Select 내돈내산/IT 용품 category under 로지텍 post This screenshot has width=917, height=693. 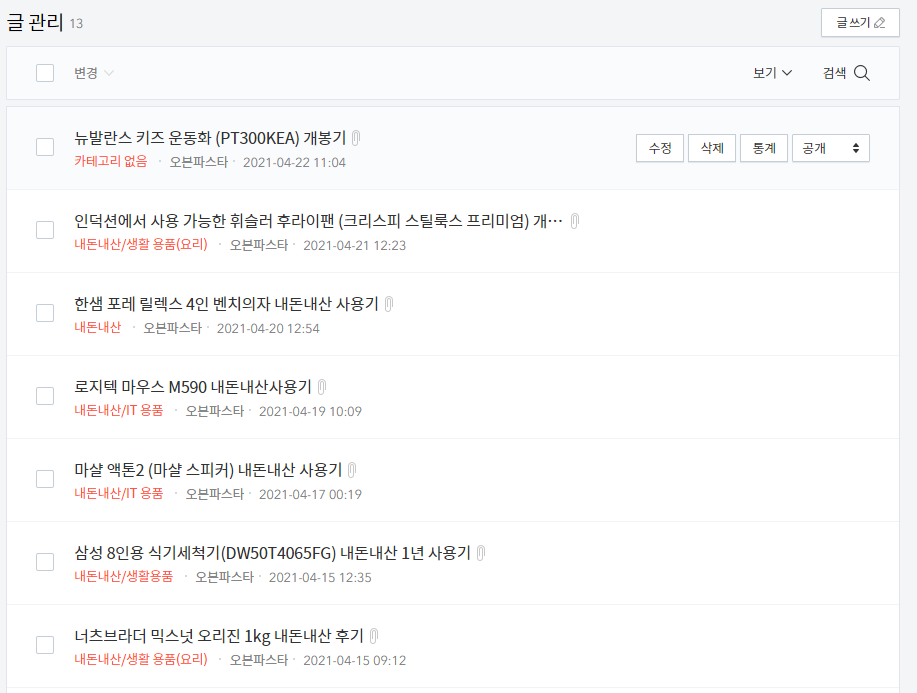(x=119, y=411)
